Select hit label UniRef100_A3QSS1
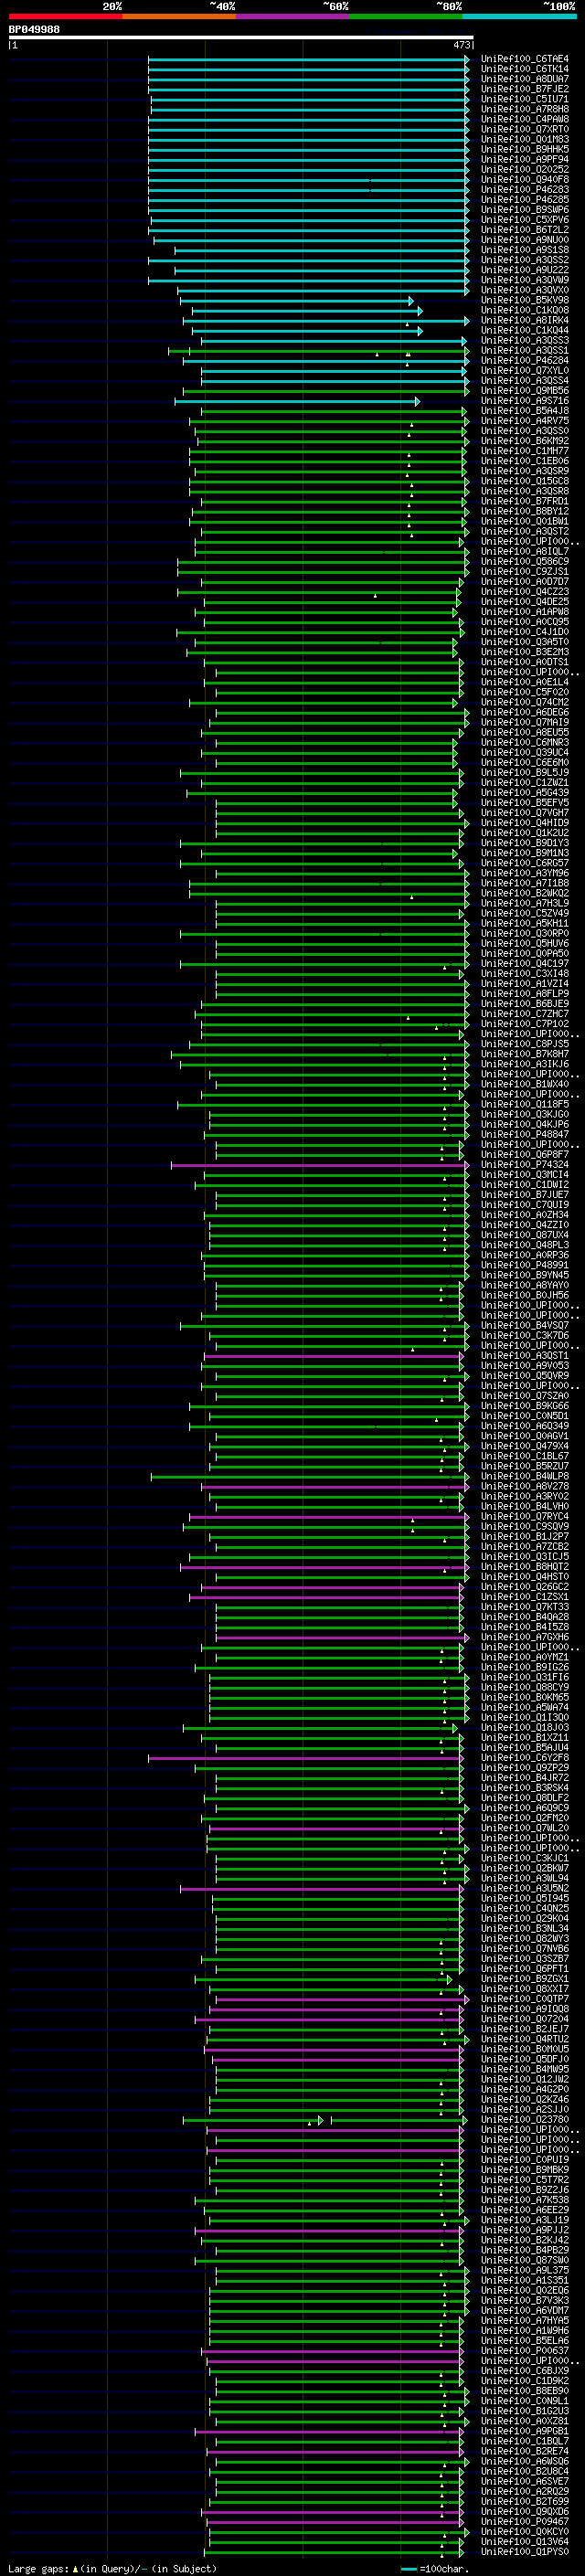Viewport: 585px width, 2576px height. pos(525,350)
